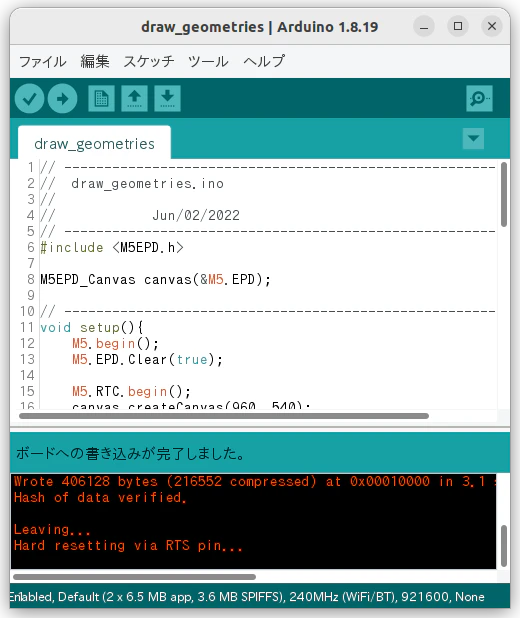Click the 'Wrote 406128 bytes' console line
This screenshot has height=618, width=520.
[254, 481]
